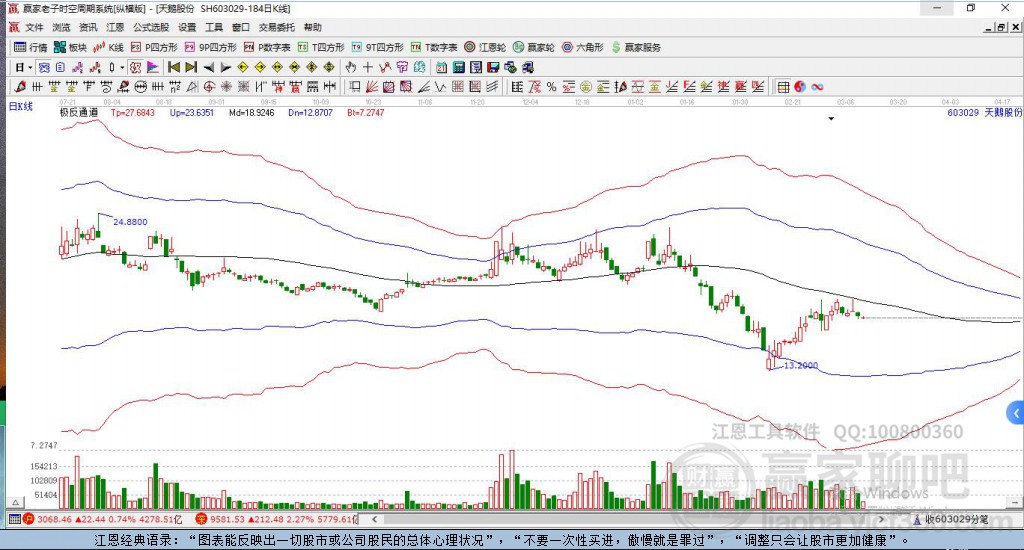
Task: Click the inner window restore button
Action: coord(1001,27)
